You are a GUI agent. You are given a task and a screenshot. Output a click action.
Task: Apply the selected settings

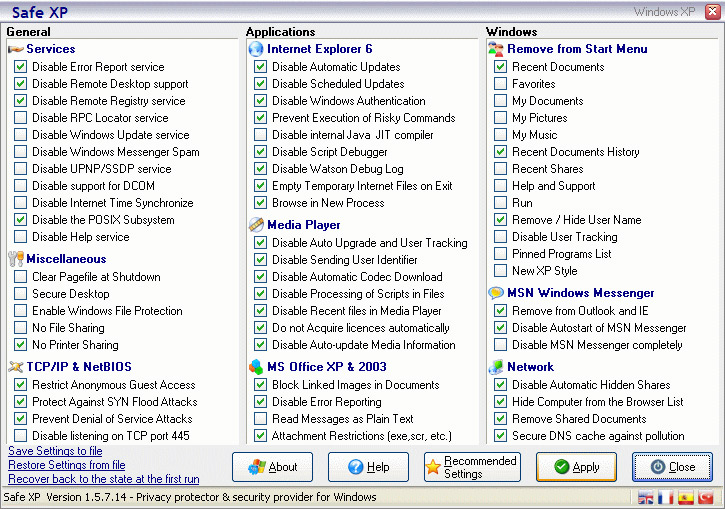pos(576,467)
